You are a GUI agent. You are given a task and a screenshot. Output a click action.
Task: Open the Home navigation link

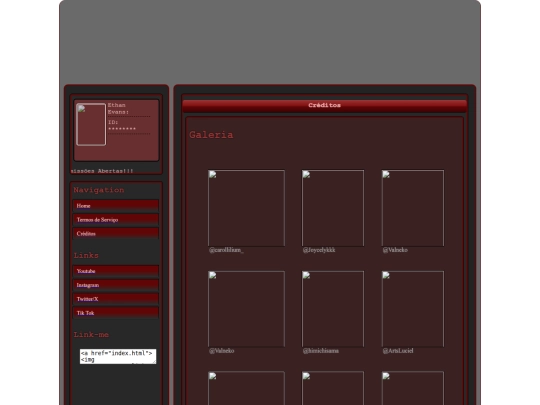(x=116, y=206)
